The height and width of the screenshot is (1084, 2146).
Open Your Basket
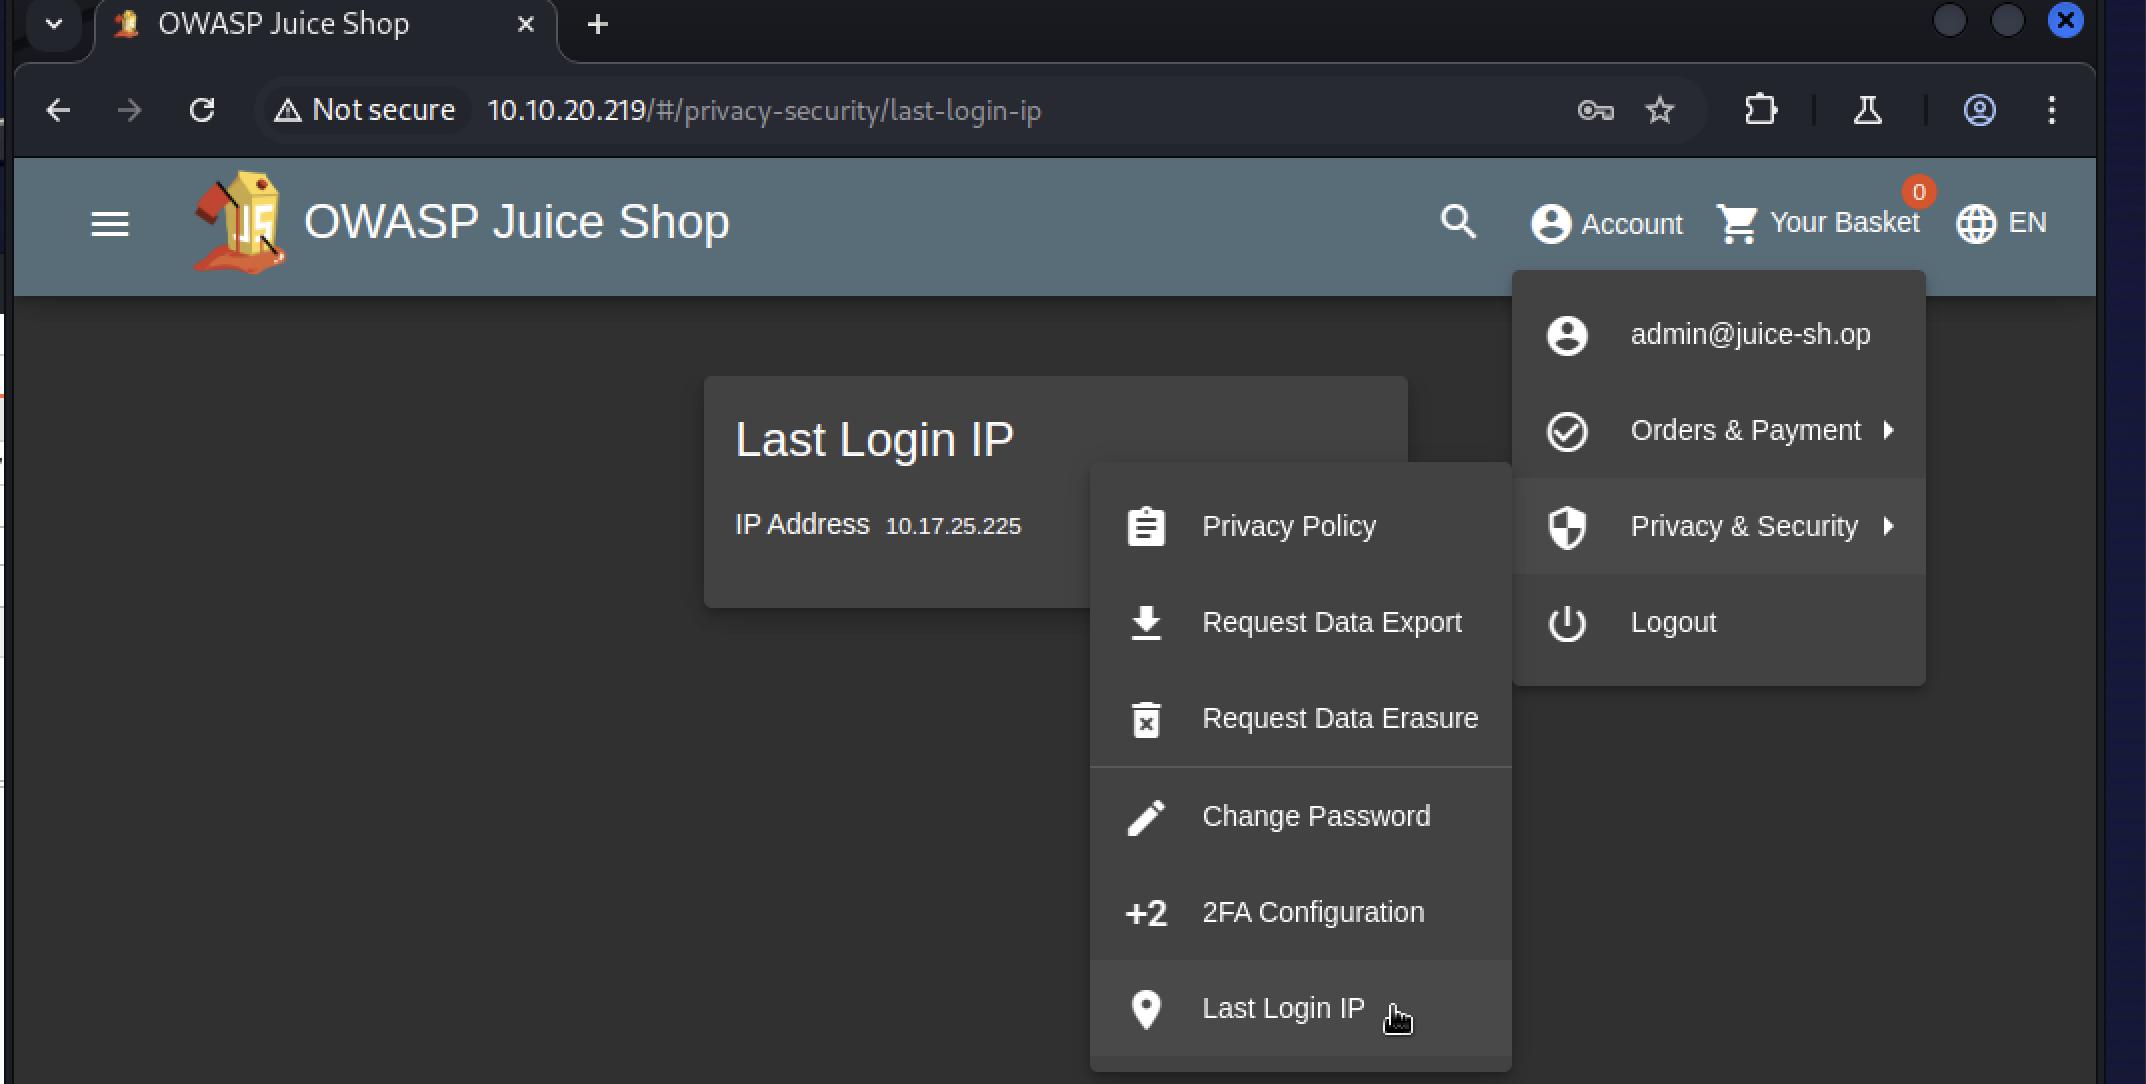1818,223
